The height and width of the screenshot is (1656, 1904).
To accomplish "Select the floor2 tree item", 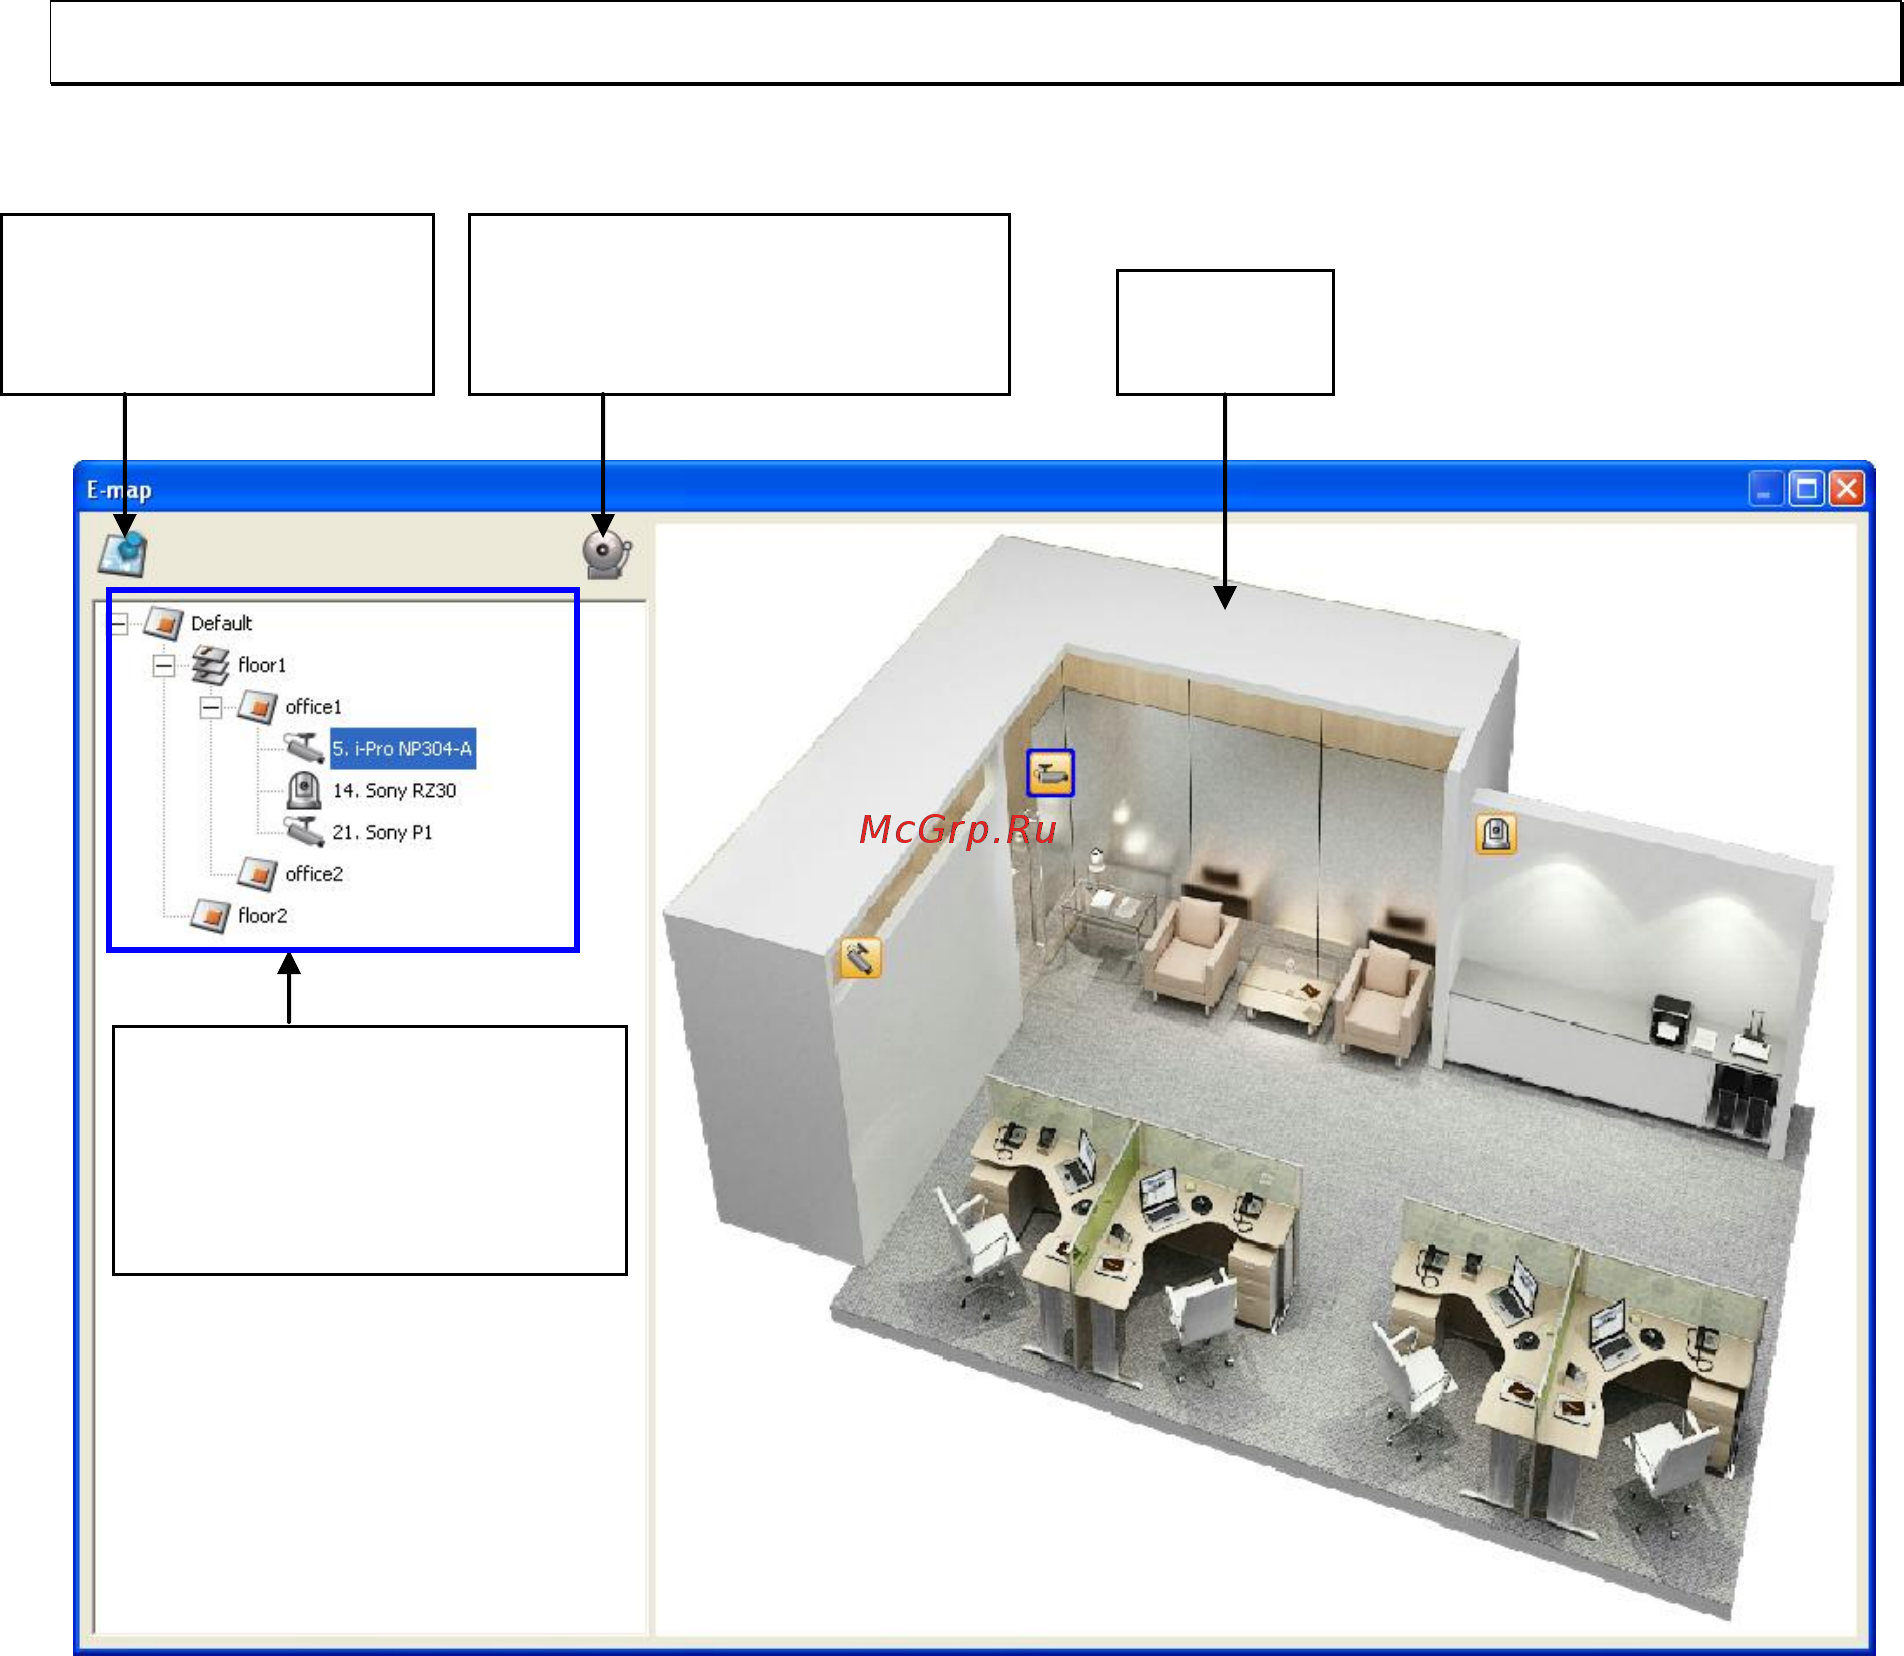I will pyautogui.click(x=263, y=916).
